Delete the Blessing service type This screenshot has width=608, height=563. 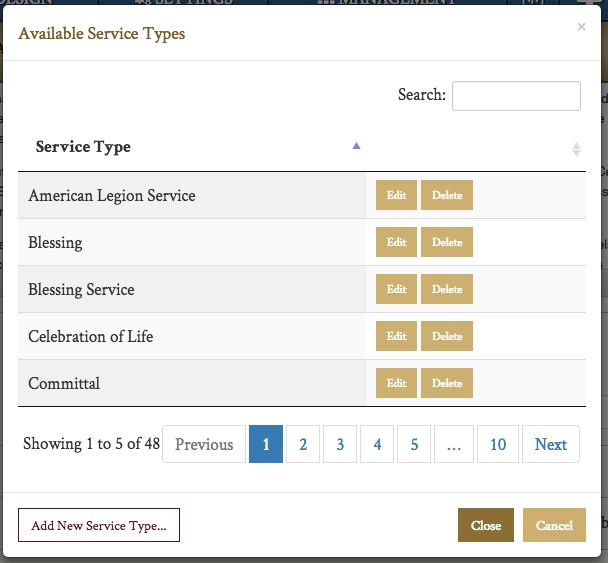tap(447, 243)
